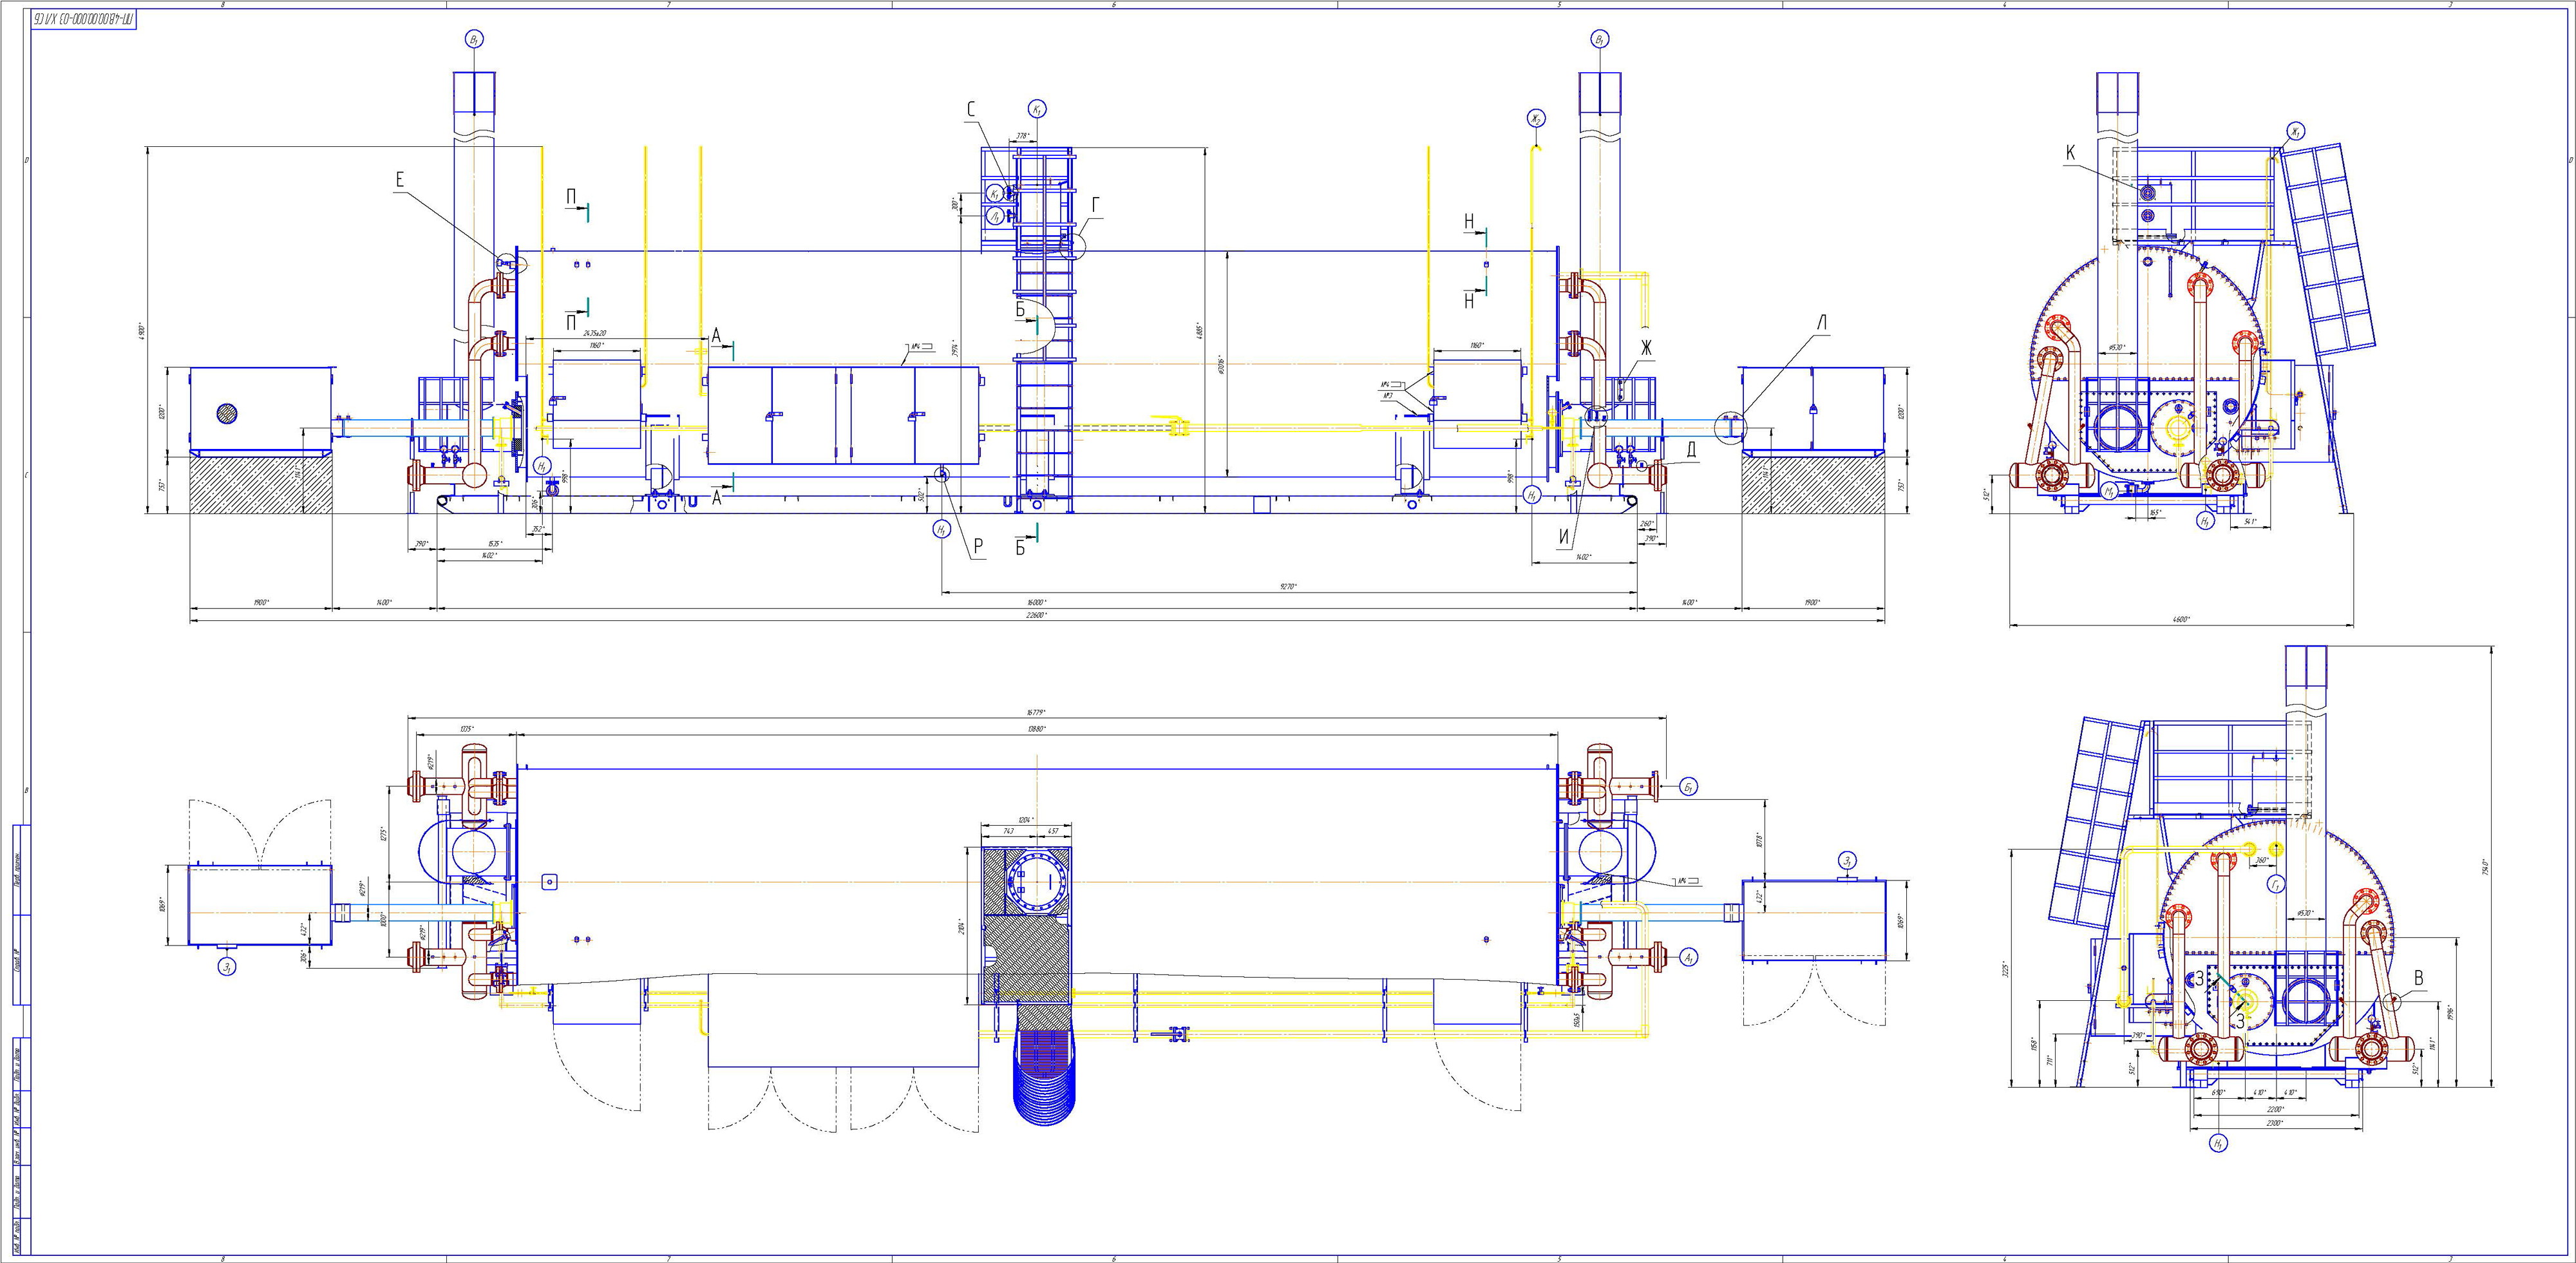Screen dimensions: 2576x1263
Task: Click the callout letter Е near the left stack
Action: [x=399, y=180]
